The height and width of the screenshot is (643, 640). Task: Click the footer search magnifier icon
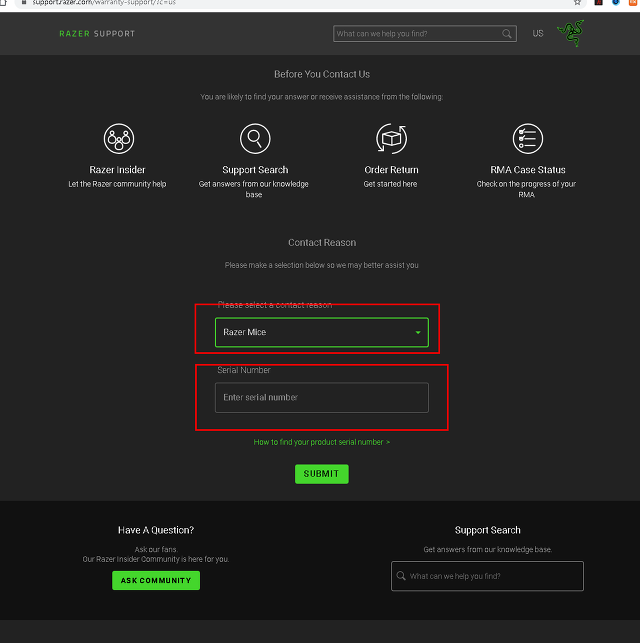tap(401, 576)
